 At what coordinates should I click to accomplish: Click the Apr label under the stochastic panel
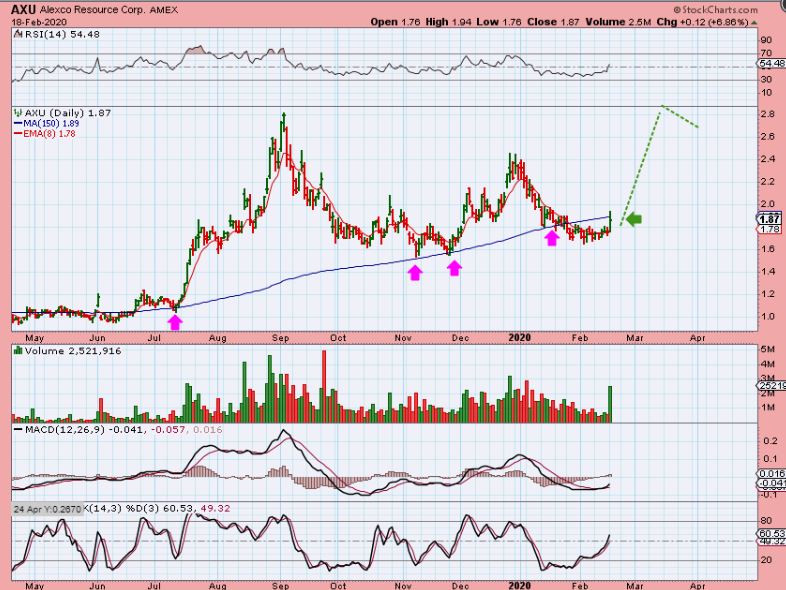(698, 585)
